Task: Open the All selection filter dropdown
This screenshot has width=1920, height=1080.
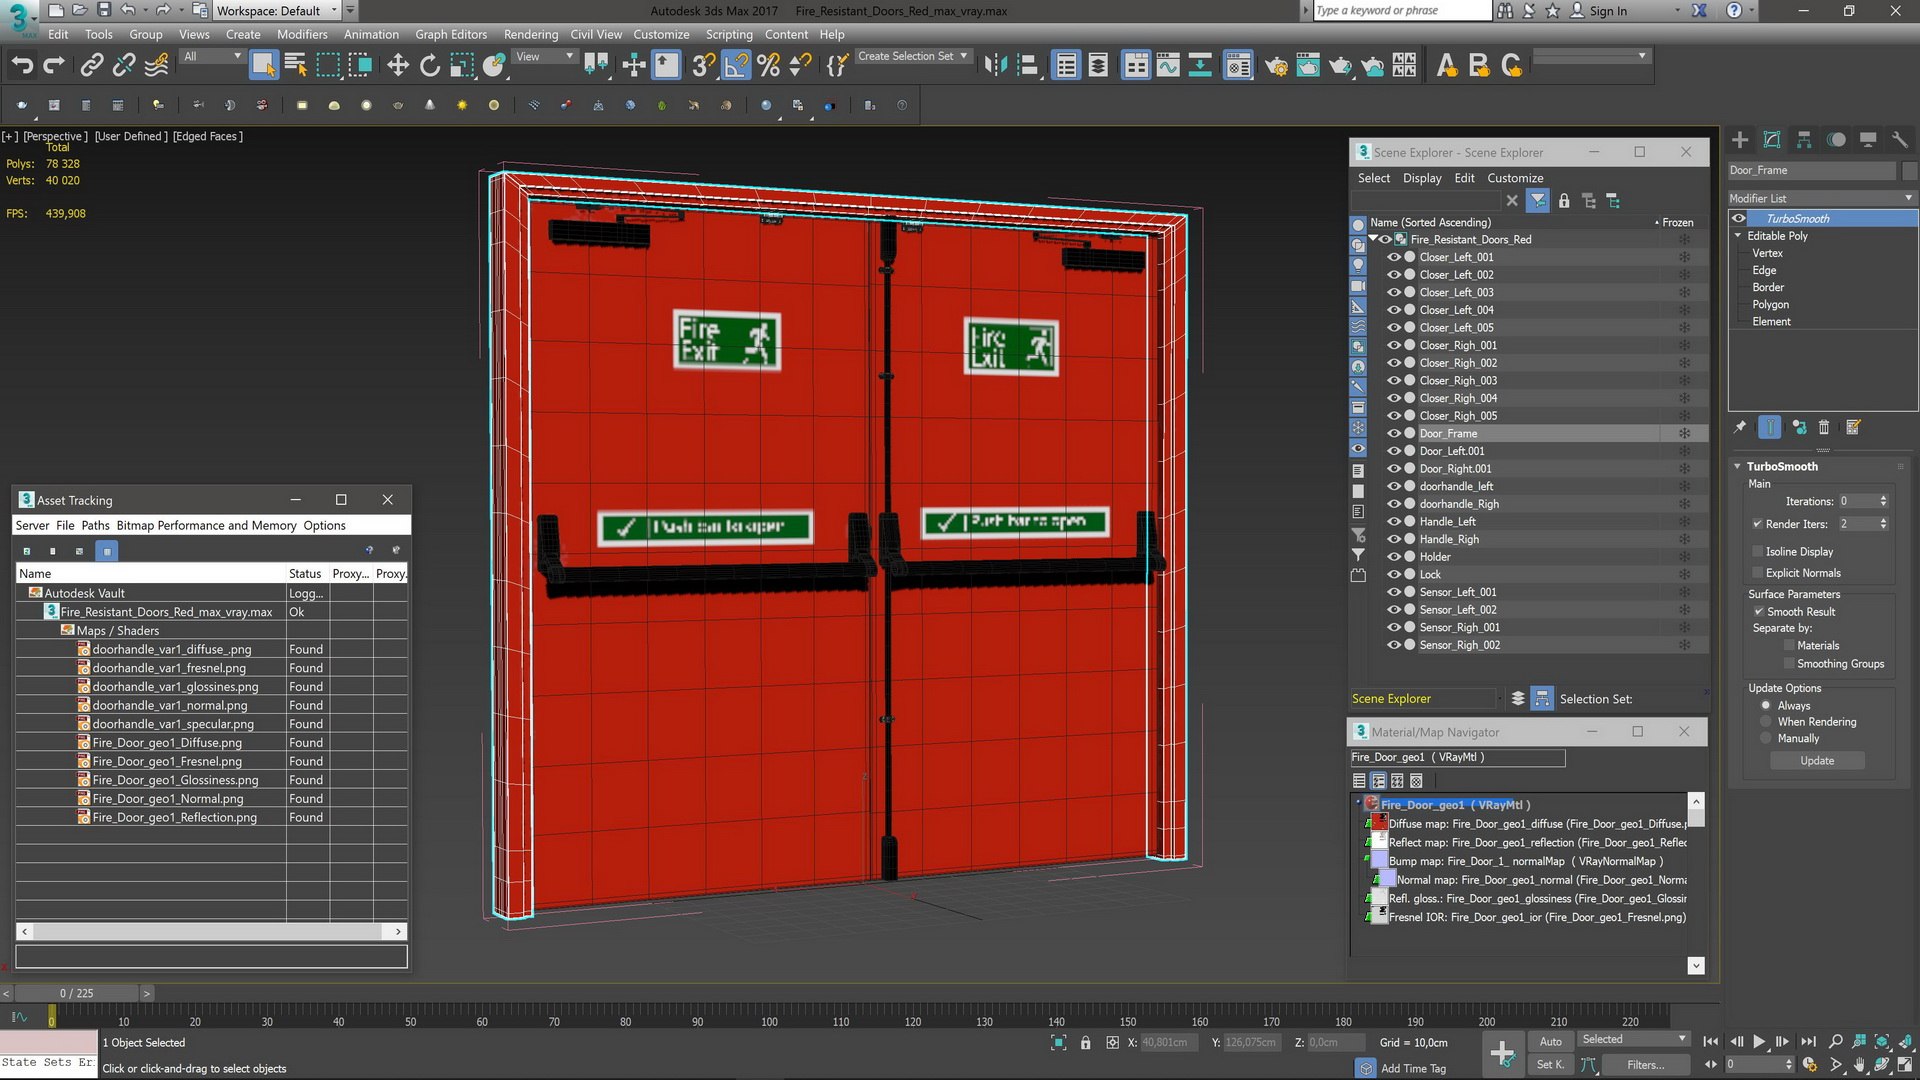Action: [213, 56]
